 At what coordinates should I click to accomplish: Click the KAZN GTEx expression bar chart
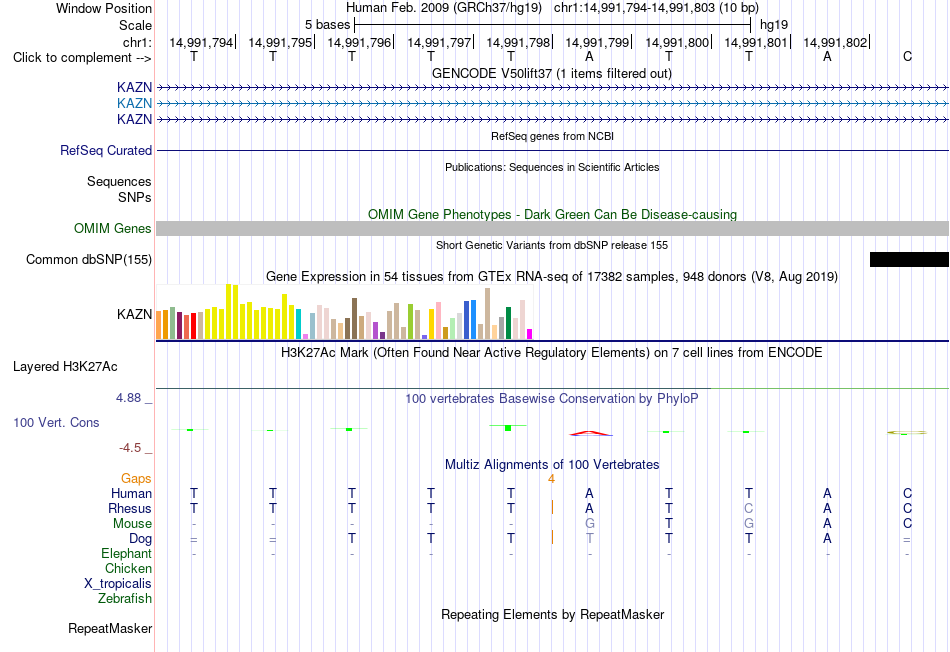click(x=344, y=311)
